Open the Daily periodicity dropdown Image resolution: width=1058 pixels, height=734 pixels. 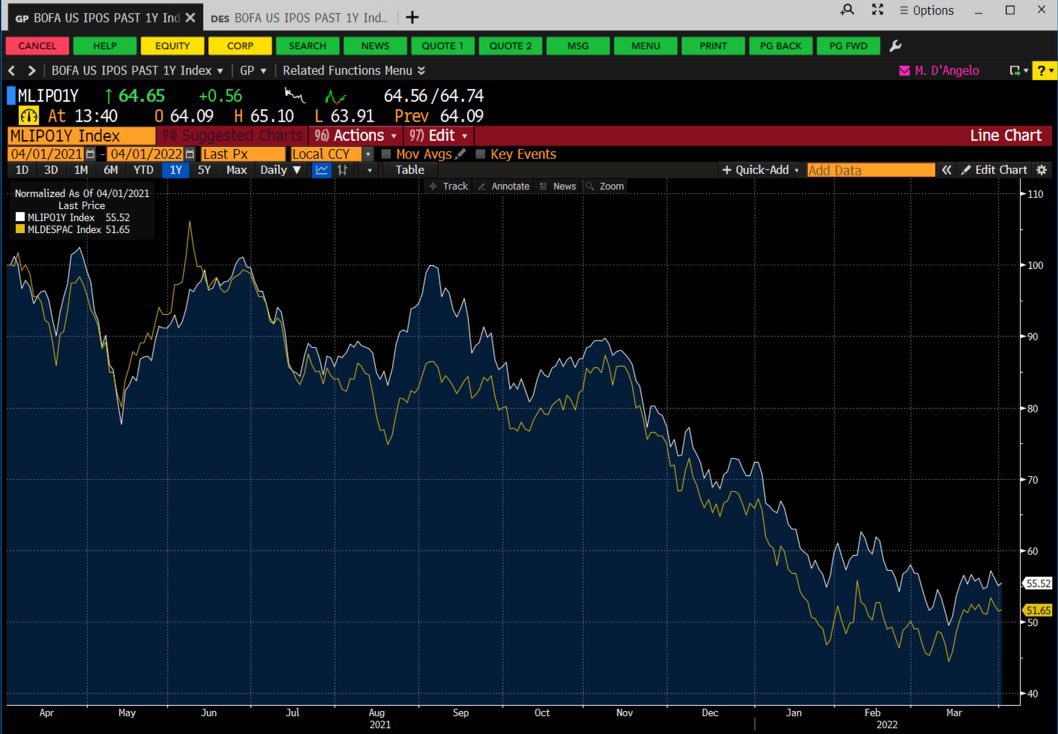(281, 170)
